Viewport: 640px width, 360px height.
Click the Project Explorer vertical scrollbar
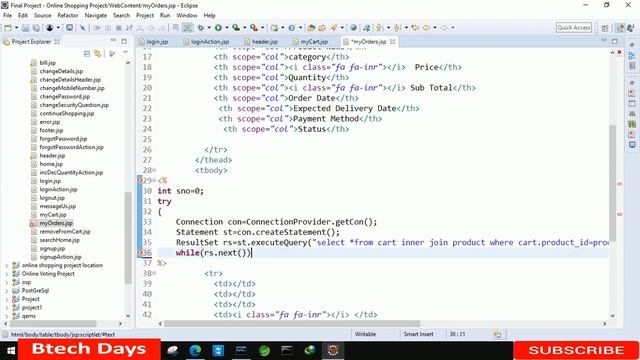(128, 237)
